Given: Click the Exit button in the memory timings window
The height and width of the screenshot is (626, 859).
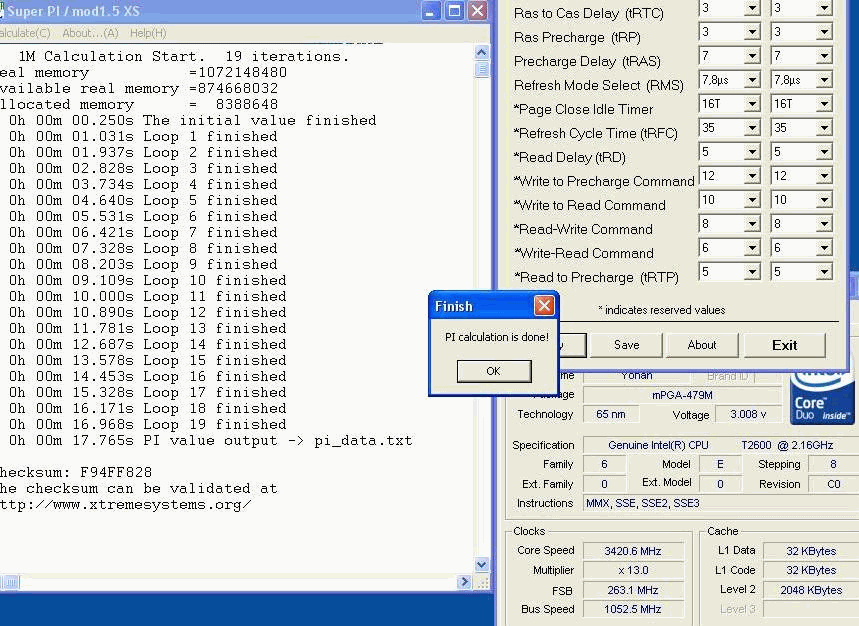Looking at the screenshot, I should coord(784,345).
